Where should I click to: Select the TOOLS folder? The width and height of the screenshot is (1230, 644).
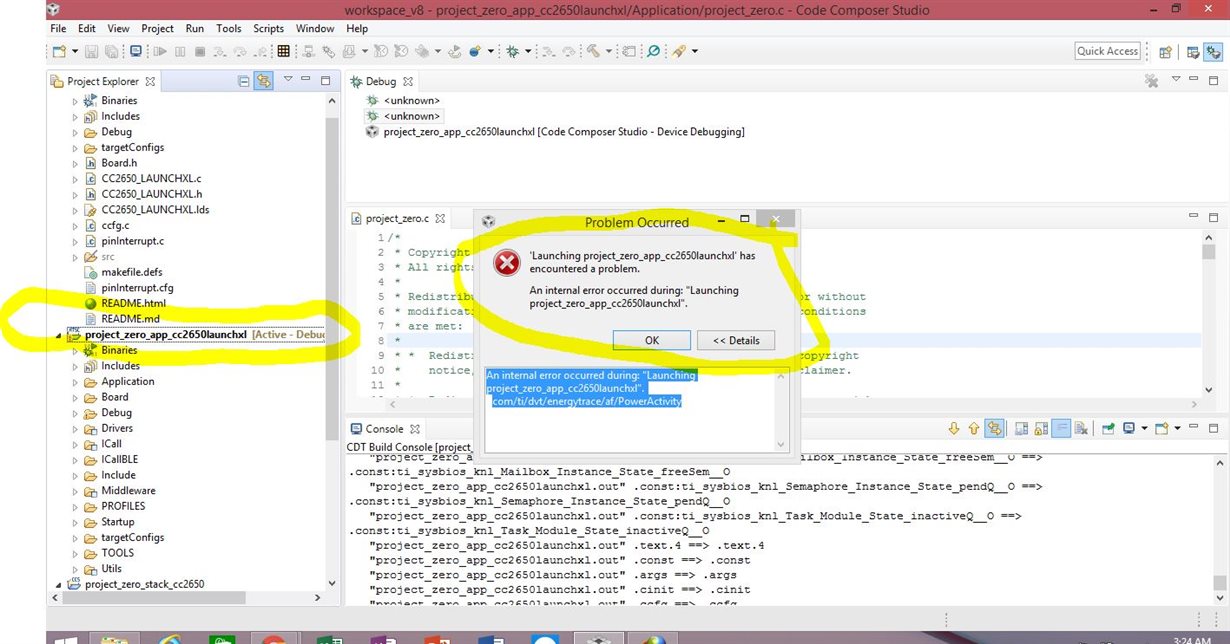pos(117,553)
